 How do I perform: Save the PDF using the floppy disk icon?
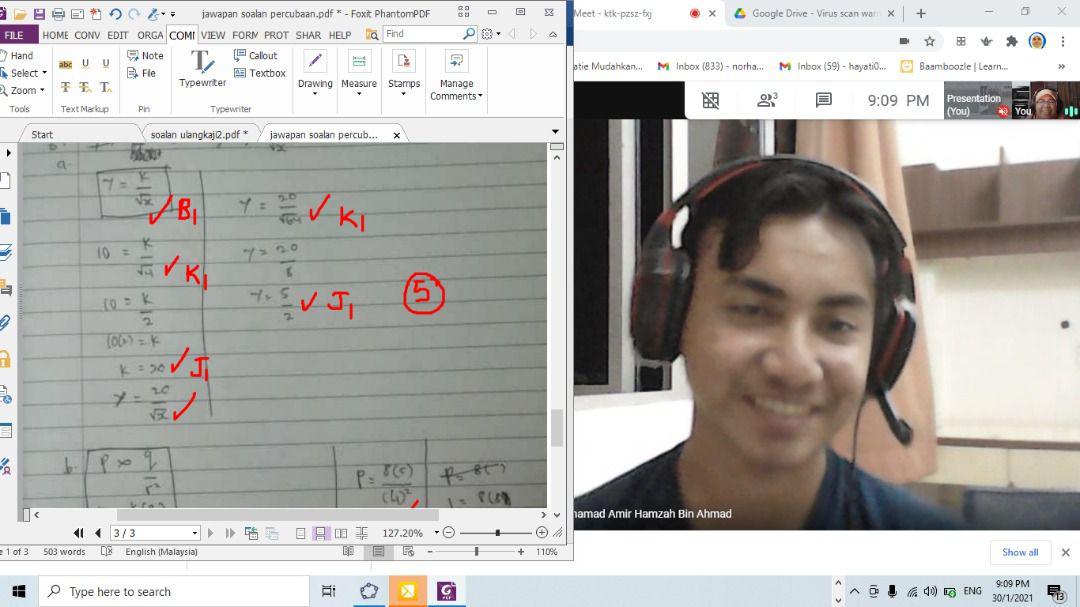39,14
